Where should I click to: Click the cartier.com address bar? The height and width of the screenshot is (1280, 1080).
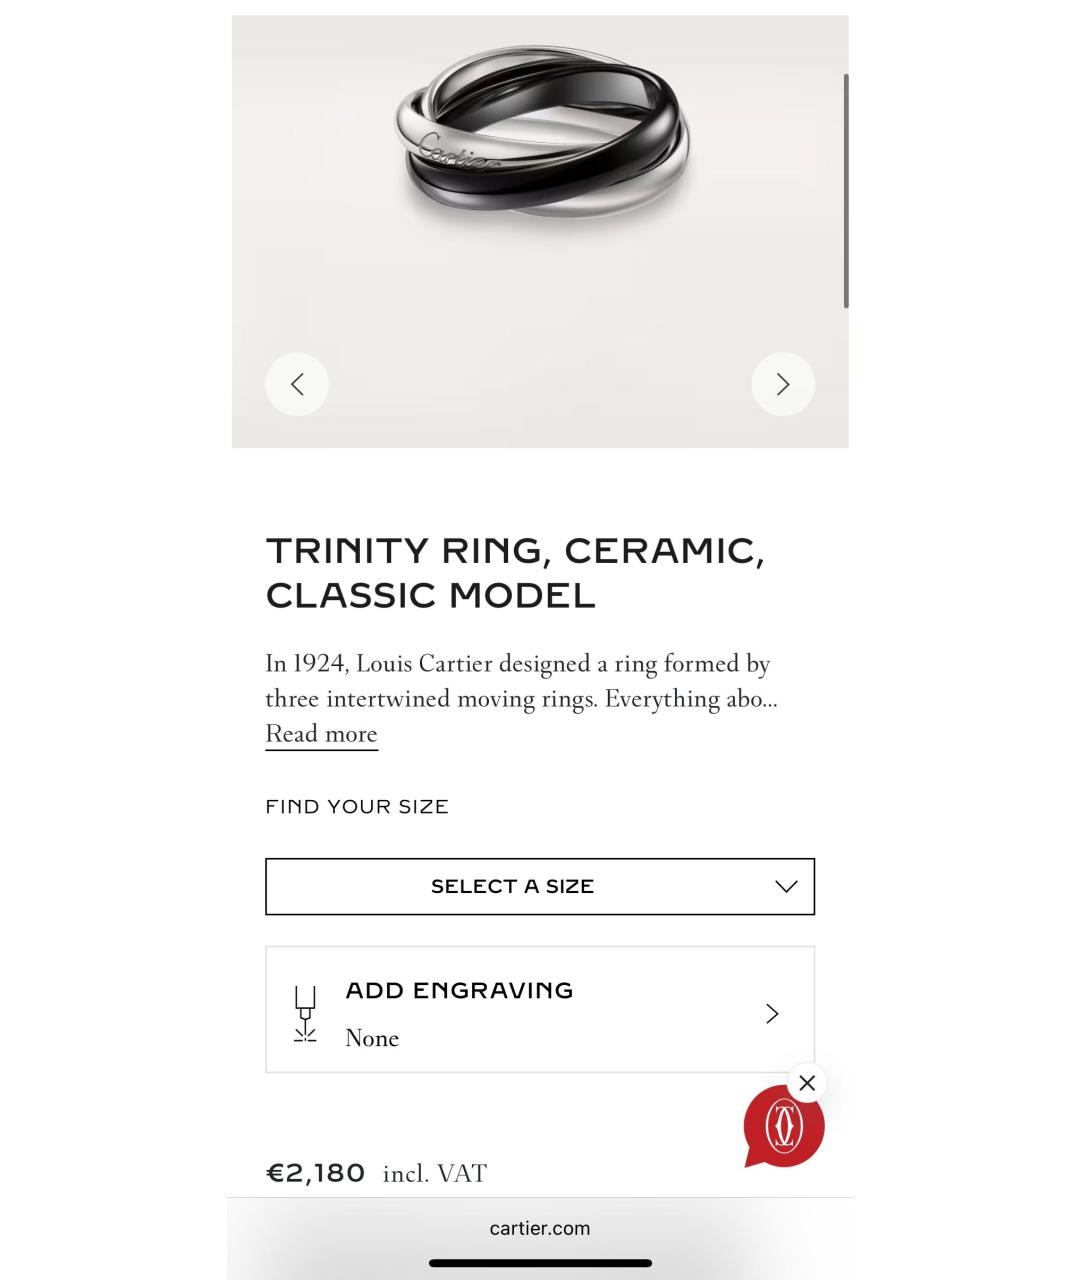[540, 1228]
